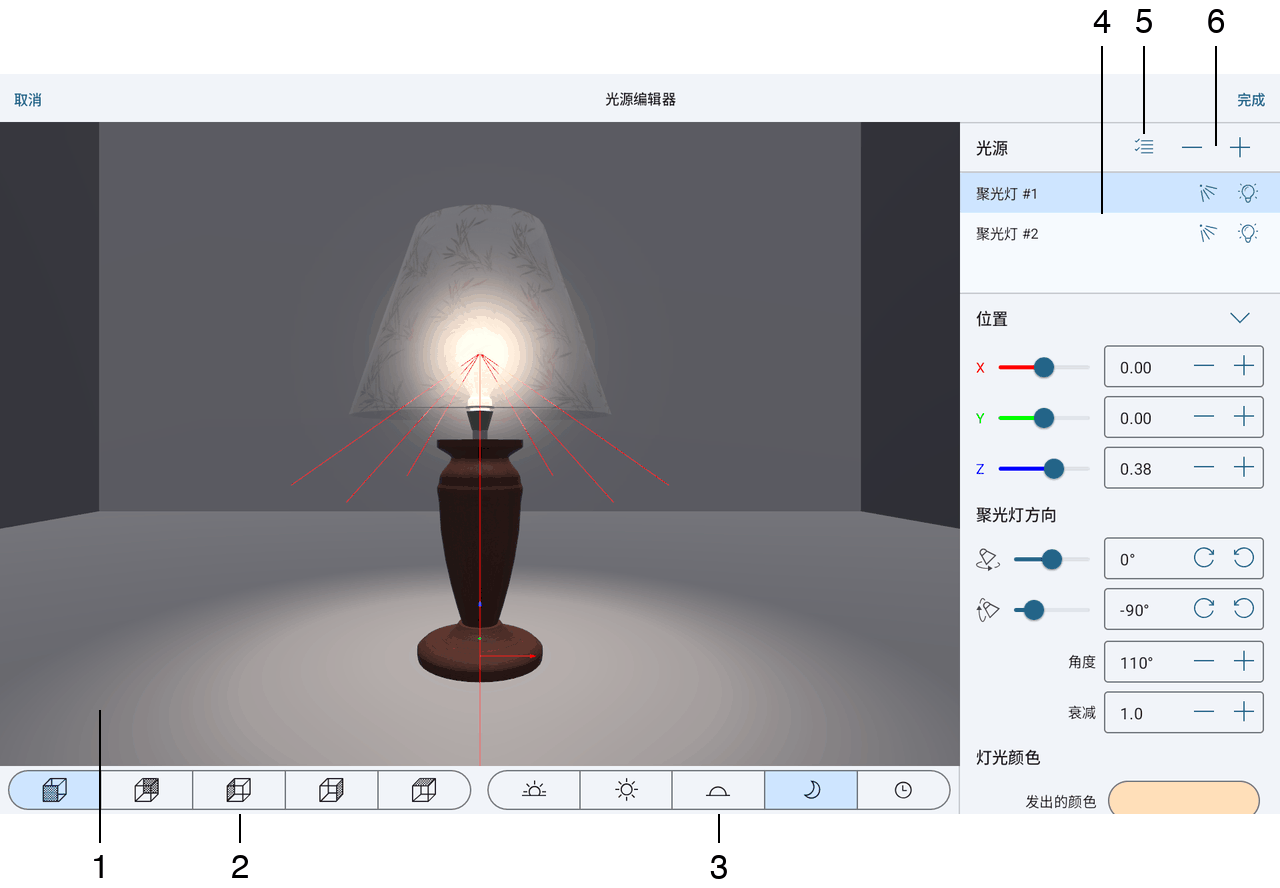
Task: Select 聚光灯 #2 in light list
Action: (1120, 233)
